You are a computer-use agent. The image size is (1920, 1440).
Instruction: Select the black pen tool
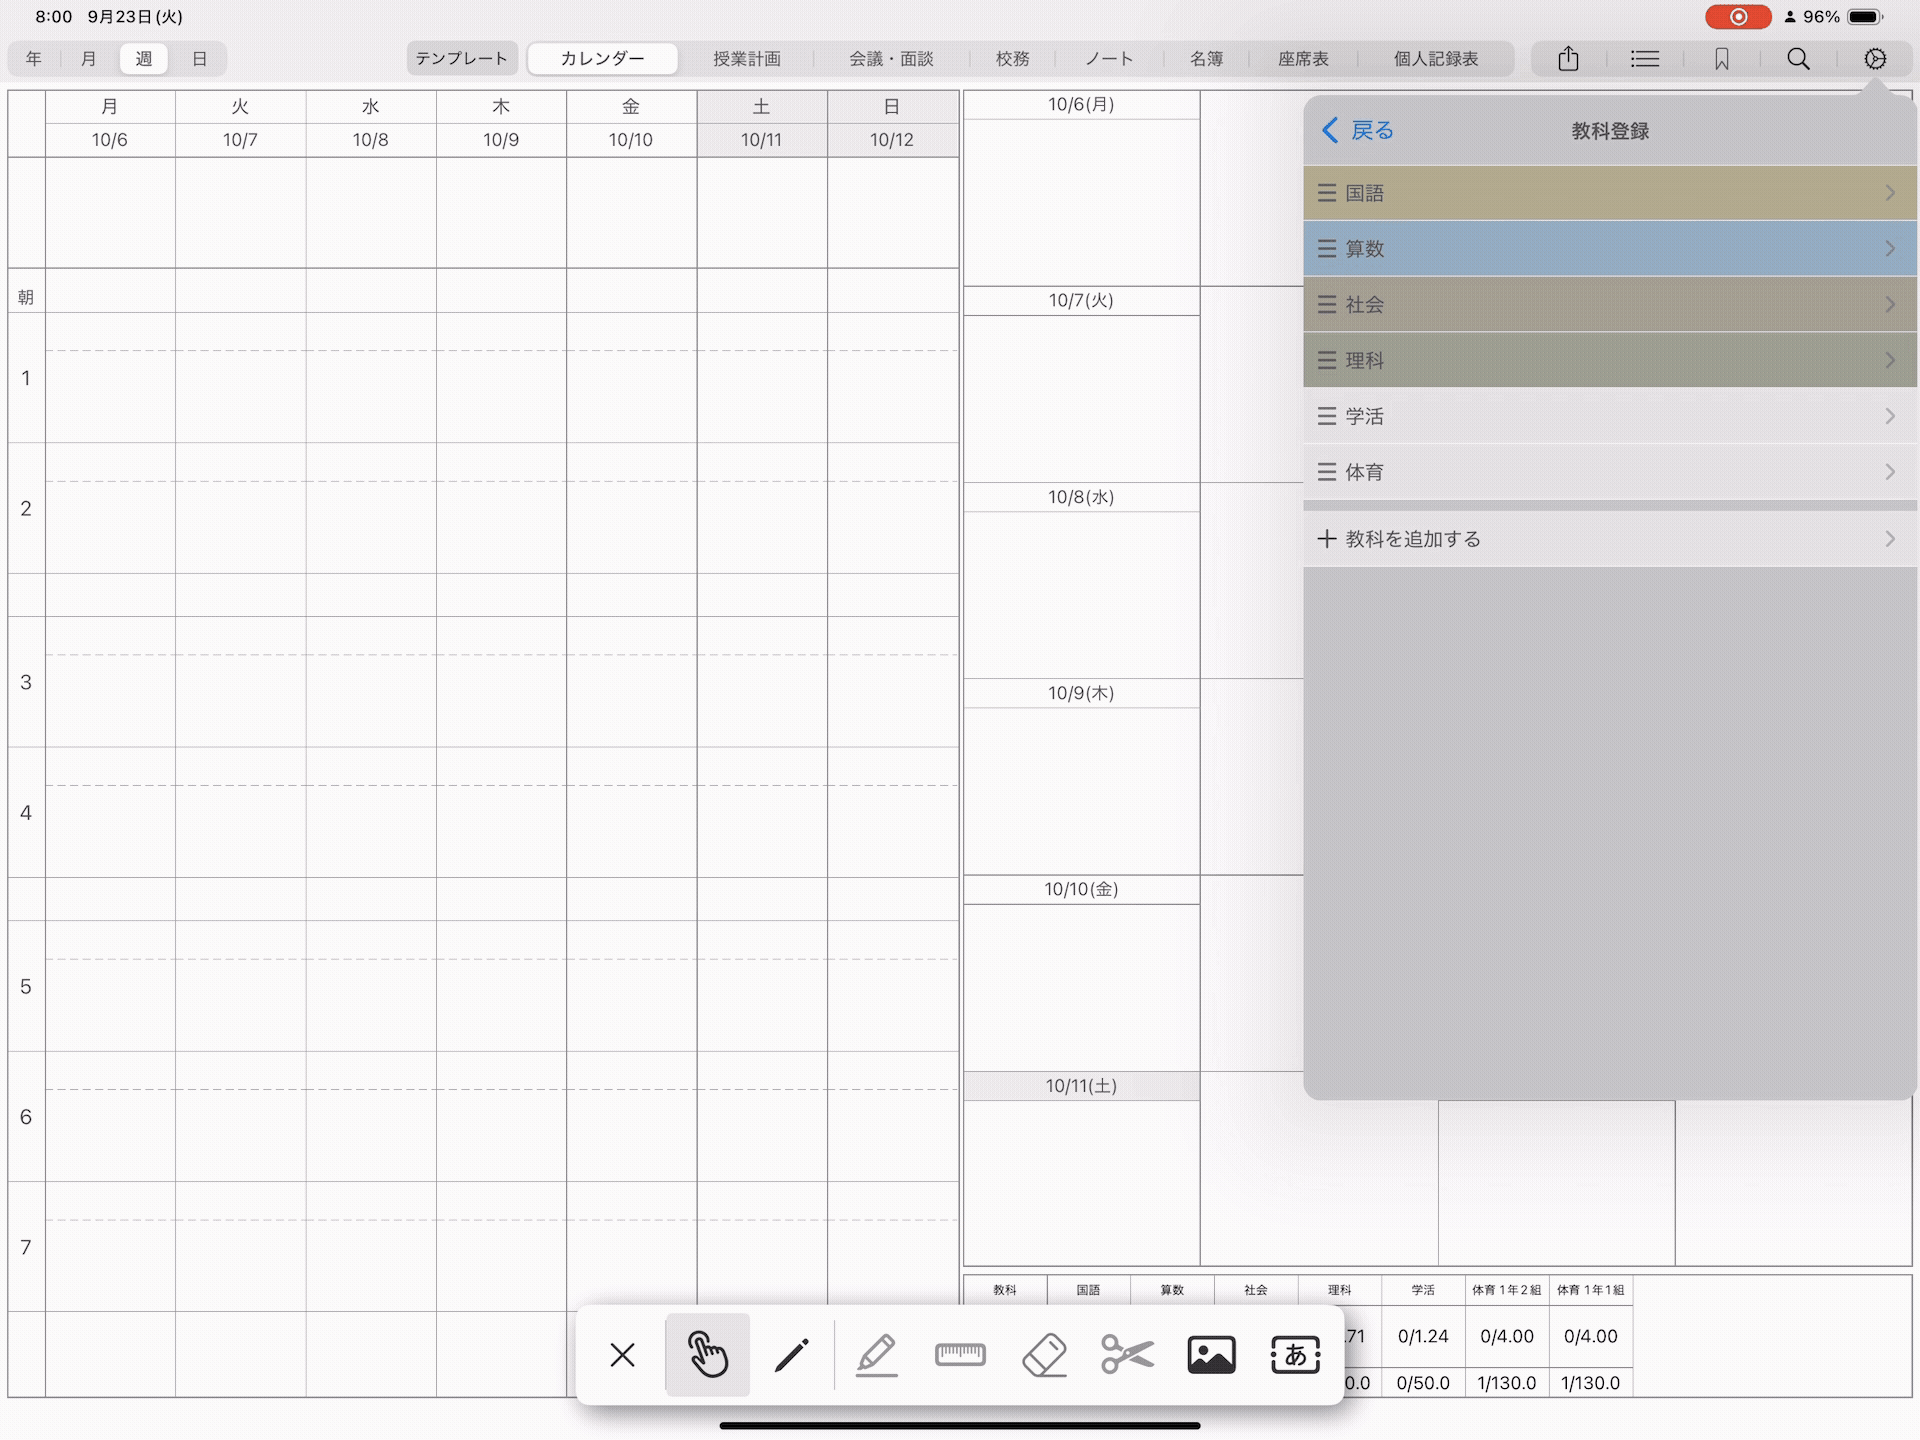791,1355
